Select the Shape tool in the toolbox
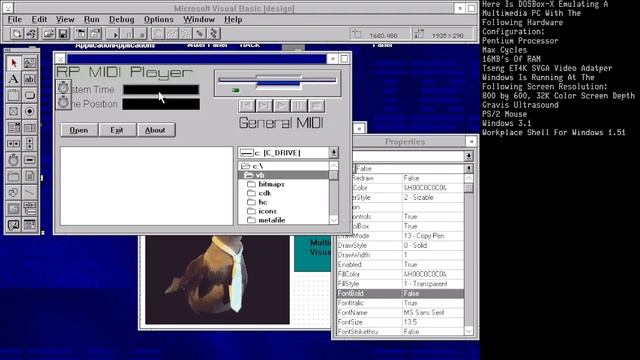Image resolution: width=640 pixels, height=360 pixels. 13,192
